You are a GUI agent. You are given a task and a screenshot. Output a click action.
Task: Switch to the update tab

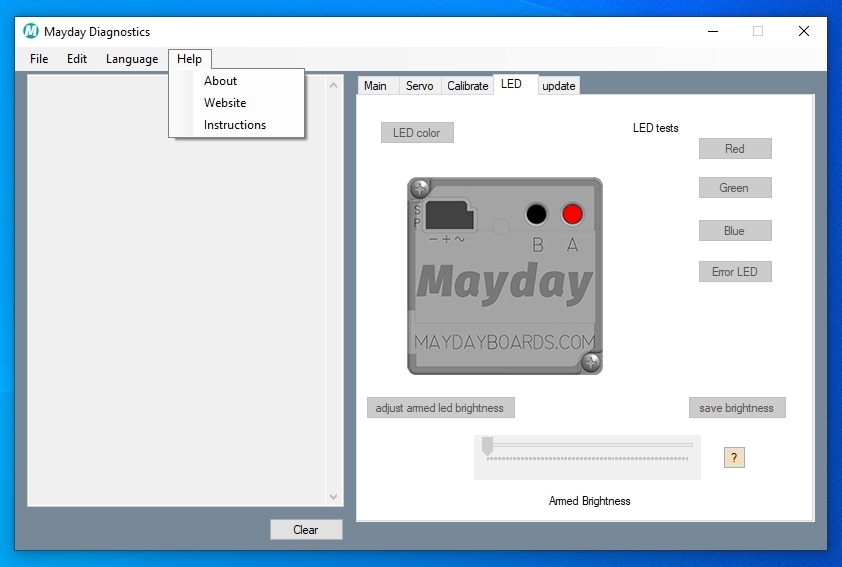tap(558, 86)
